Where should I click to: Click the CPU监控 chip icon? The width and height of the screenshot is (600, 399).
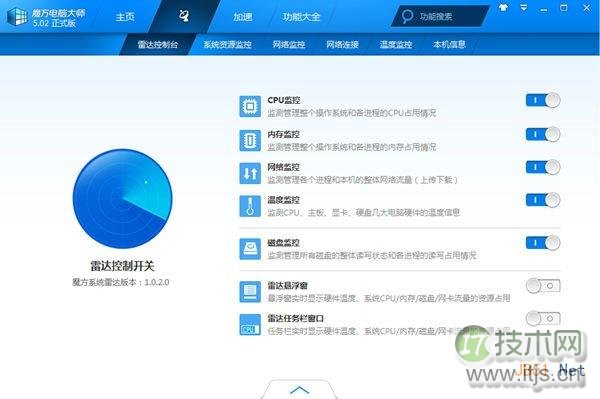250,106
